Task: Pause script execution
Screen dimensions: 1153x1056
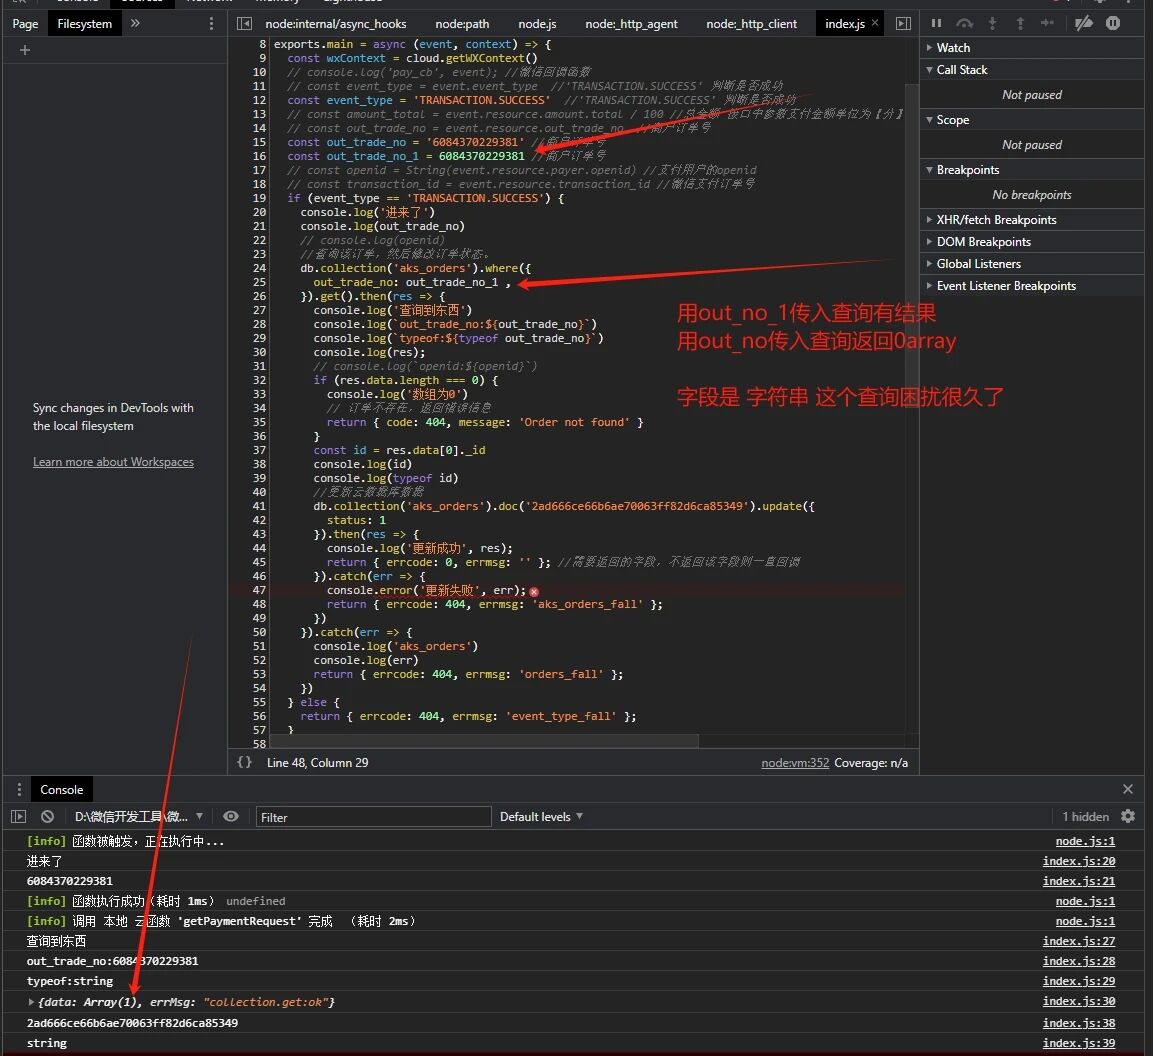Action: [936, 23]
